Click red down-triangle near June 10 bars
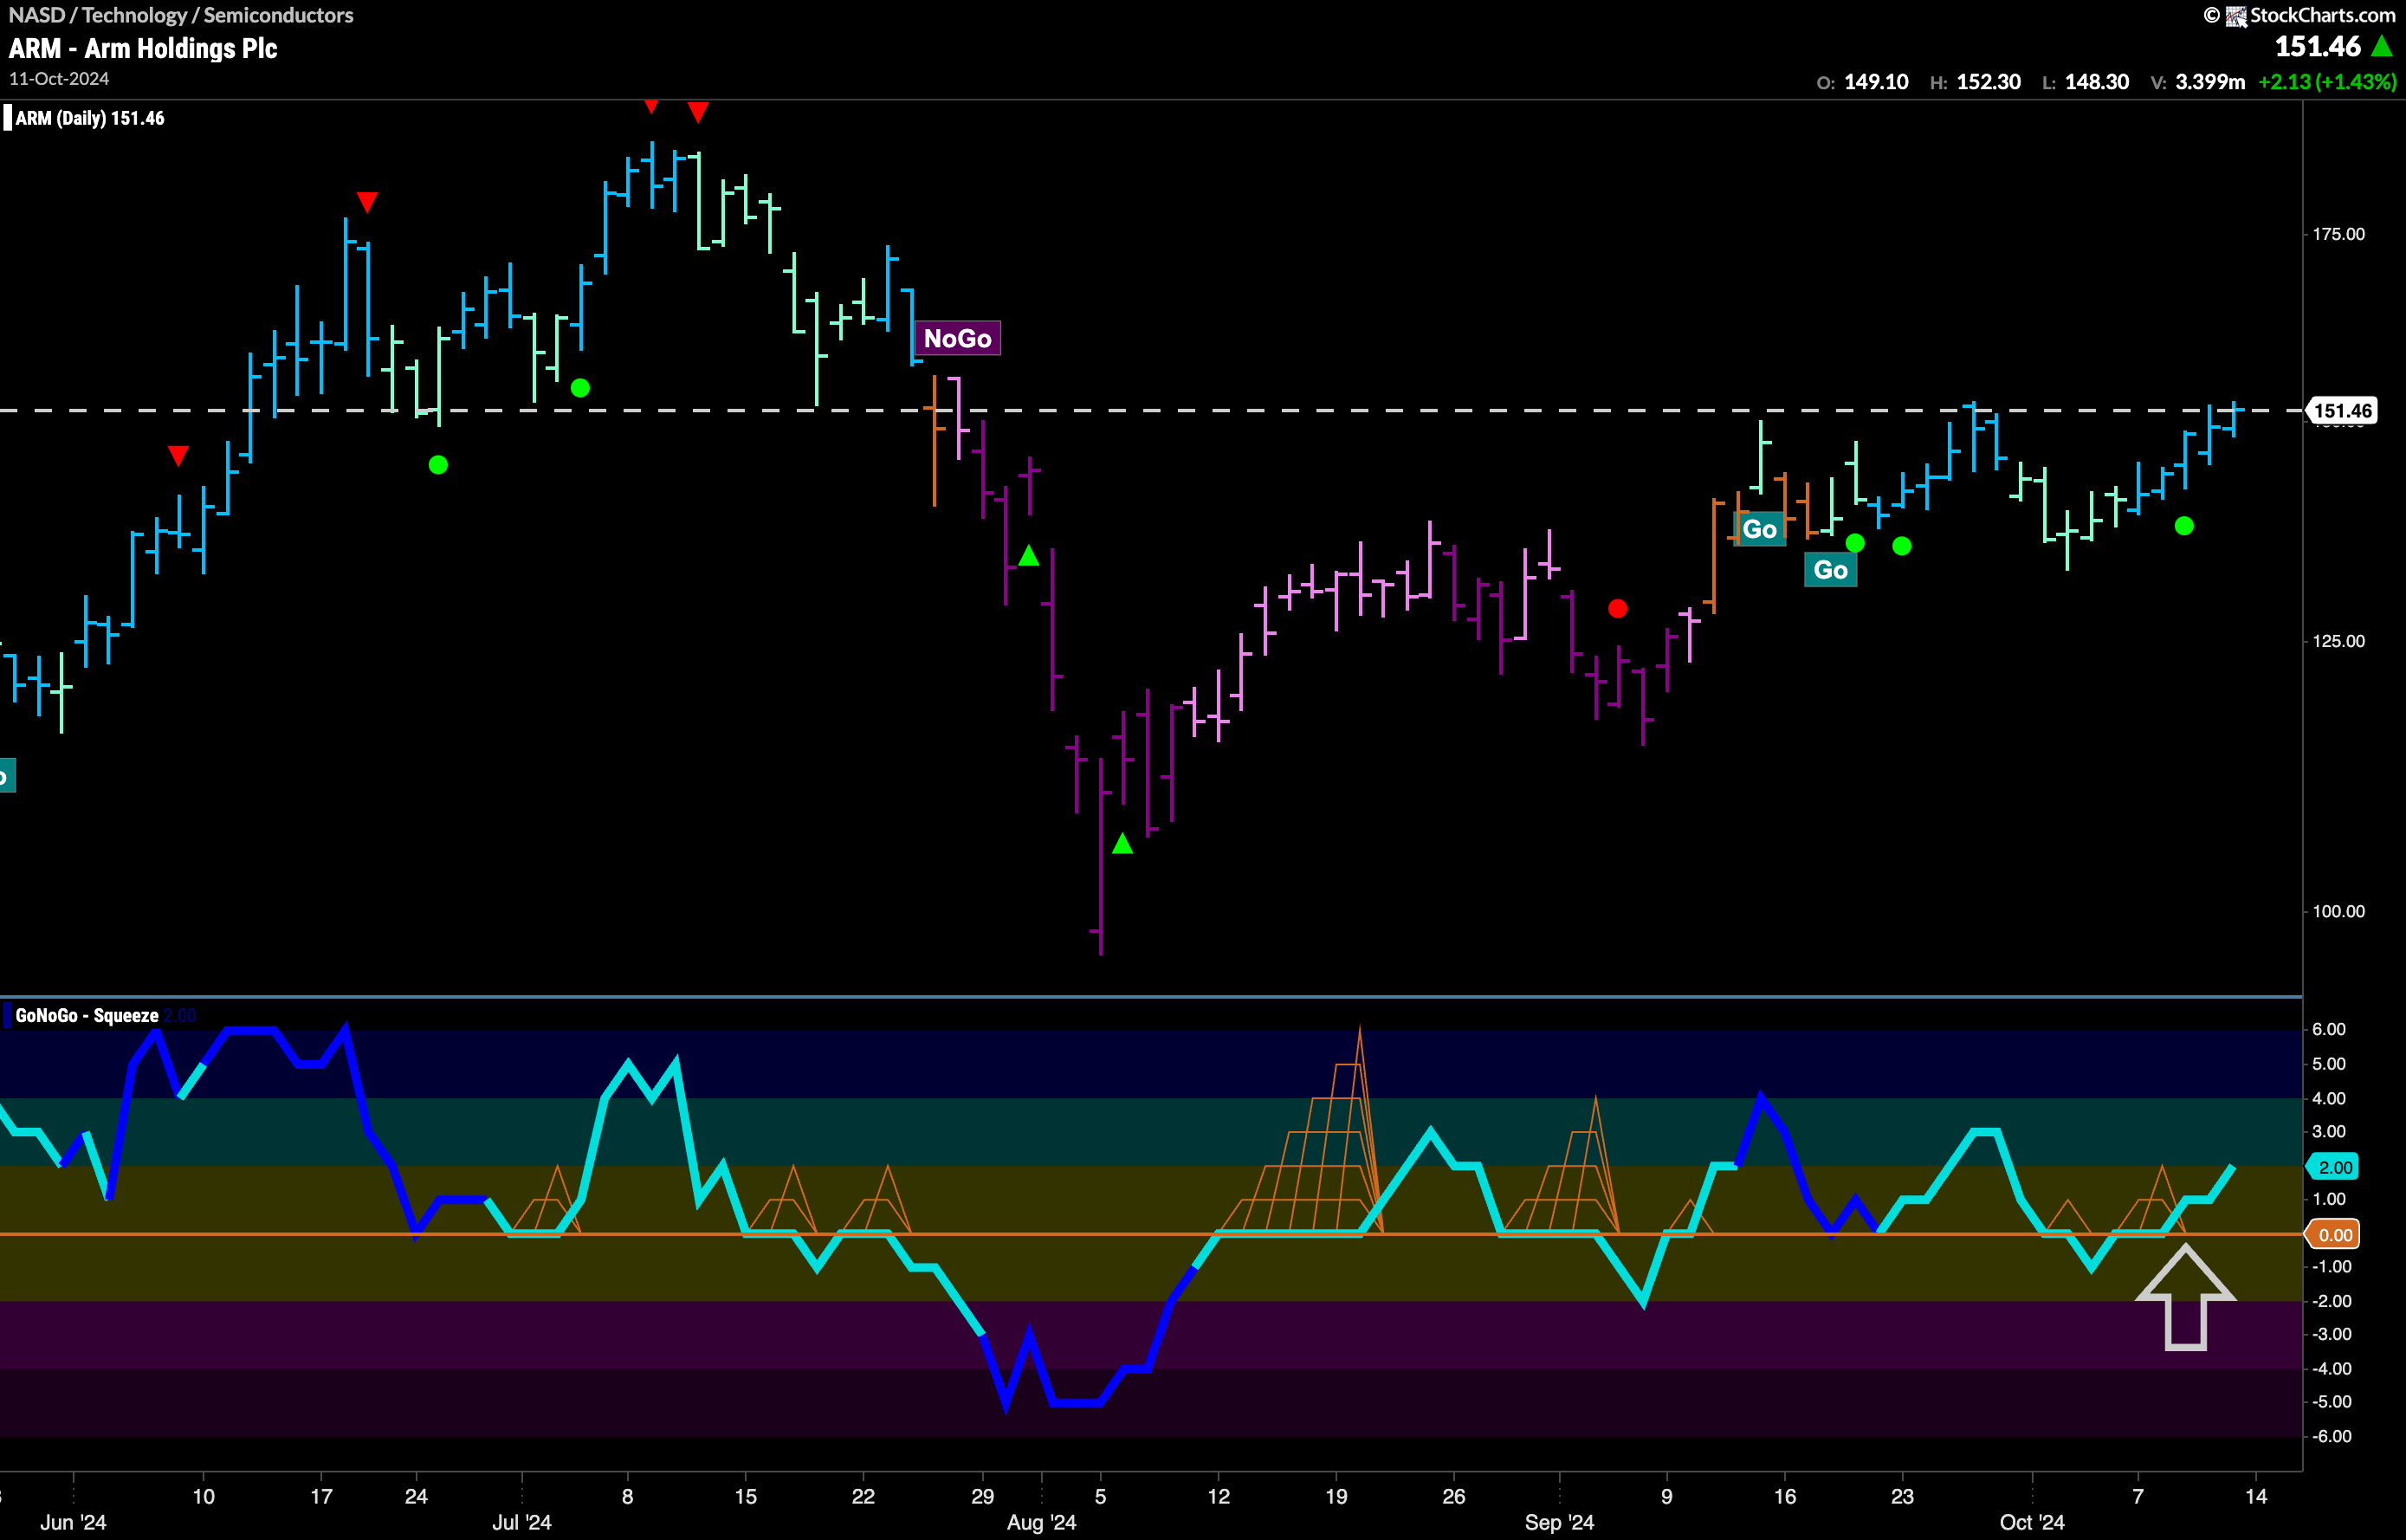This screenshot has height=1540, width=2406. pos(178,456)
